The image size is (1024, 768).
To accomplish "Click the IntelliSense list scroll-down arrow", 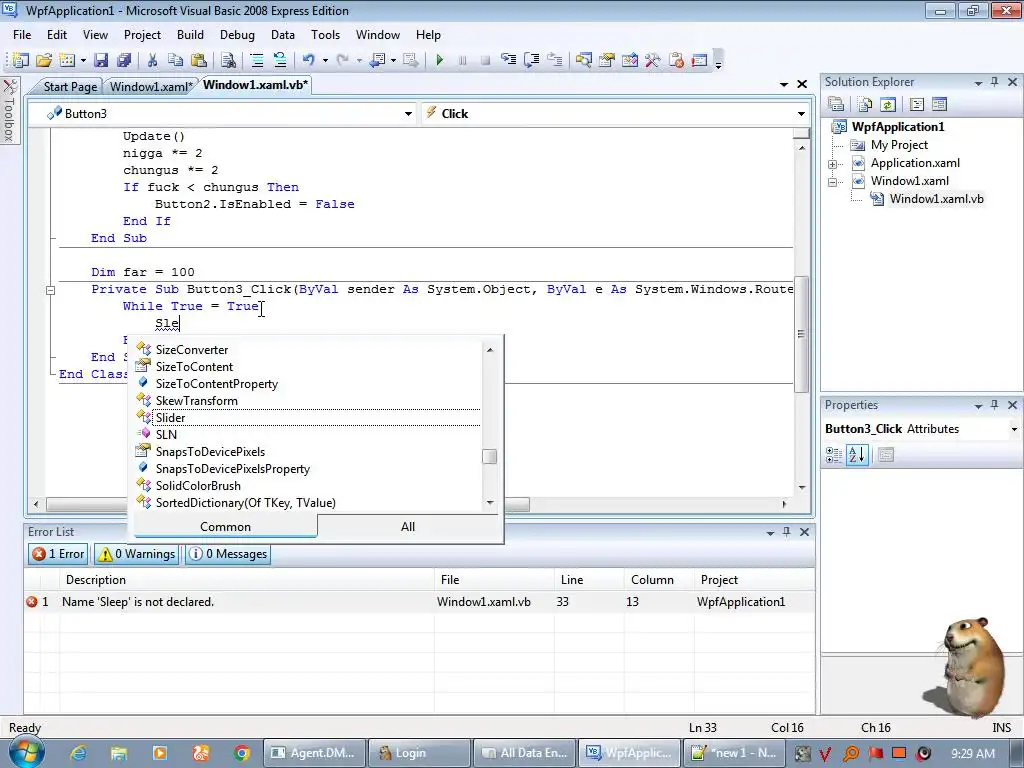I will (490, 503).
